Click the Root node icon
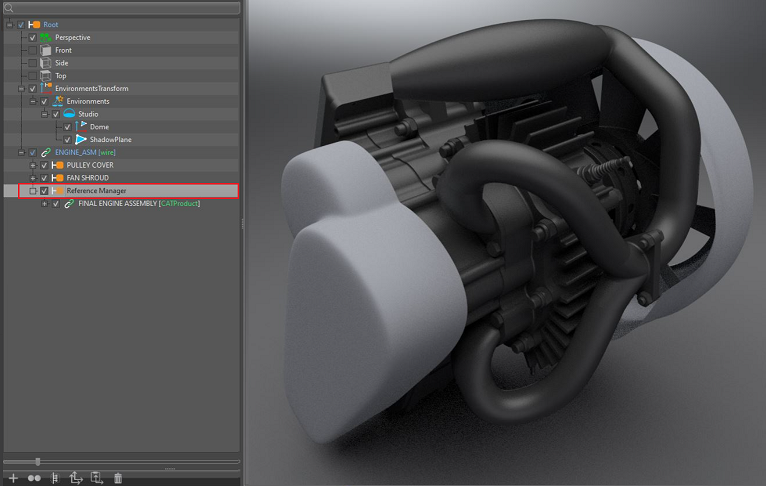This screenshot has height=486, width=766. click(34, 24)
